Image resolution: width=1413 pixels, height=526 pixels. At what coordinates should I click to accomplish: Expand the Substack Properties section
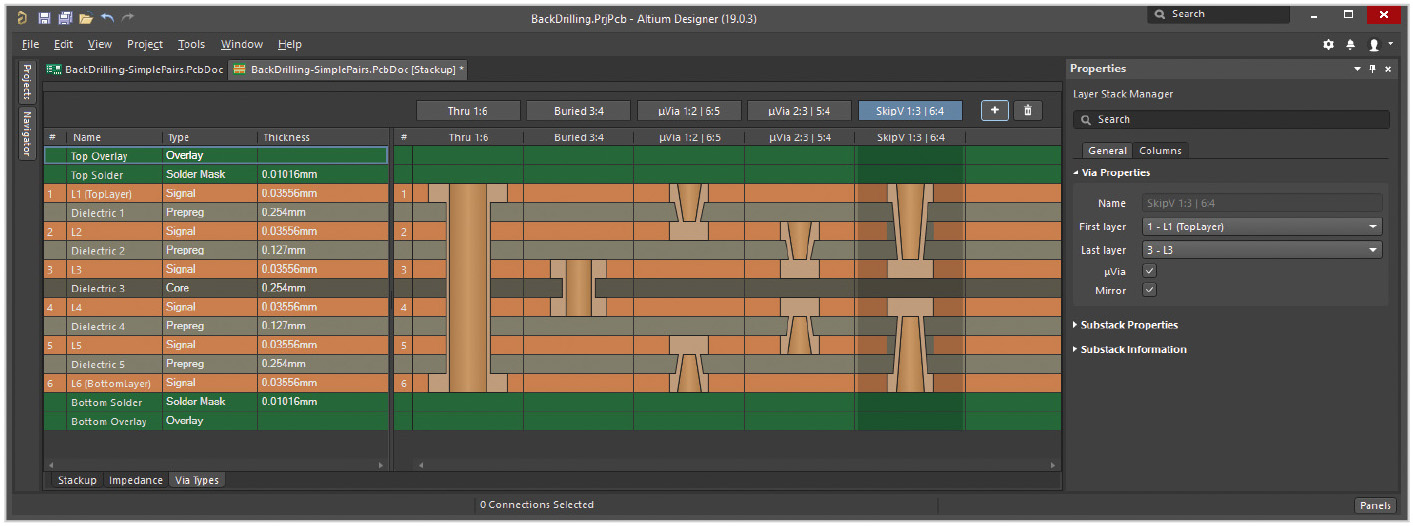tap(1076, 325)
